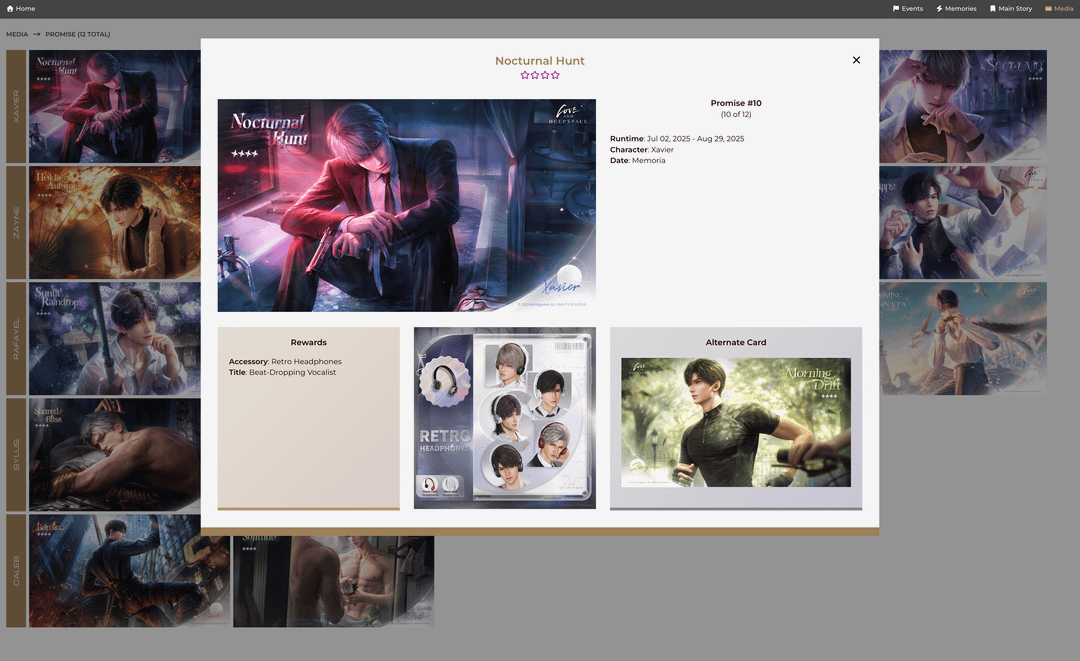Click the Memories lightning bolt icon
Screen dimensions: 1080x661
coord(940,8)
